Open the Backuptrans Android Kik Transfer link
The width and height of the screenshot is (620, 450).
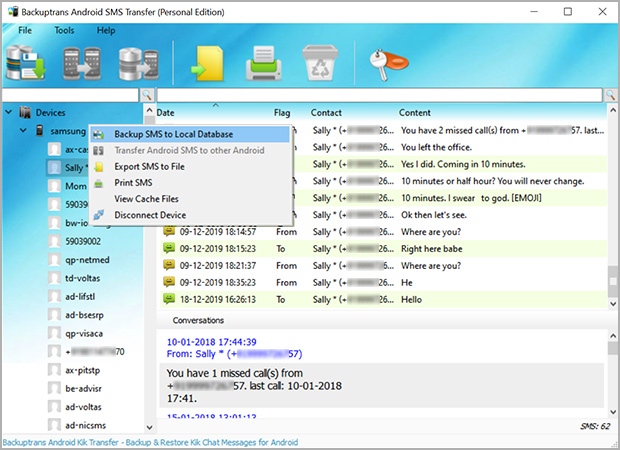point(150,442)
